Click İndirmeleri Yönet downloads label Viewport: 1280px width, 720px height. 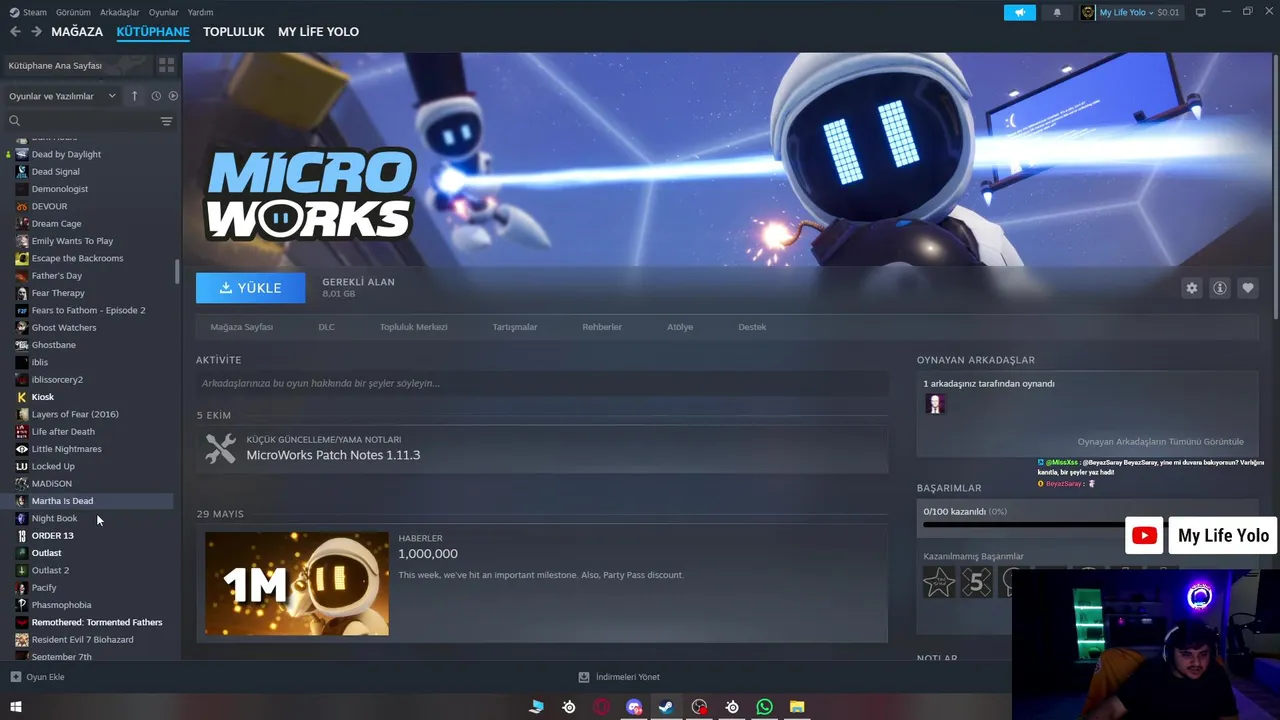(x=628, y=677)
